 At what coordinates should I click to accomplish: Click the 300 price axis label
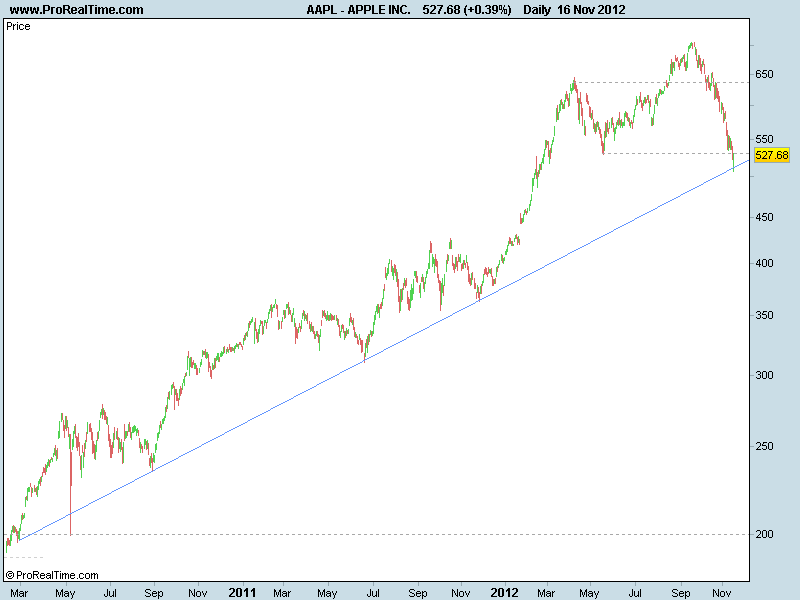click(764, 375)
